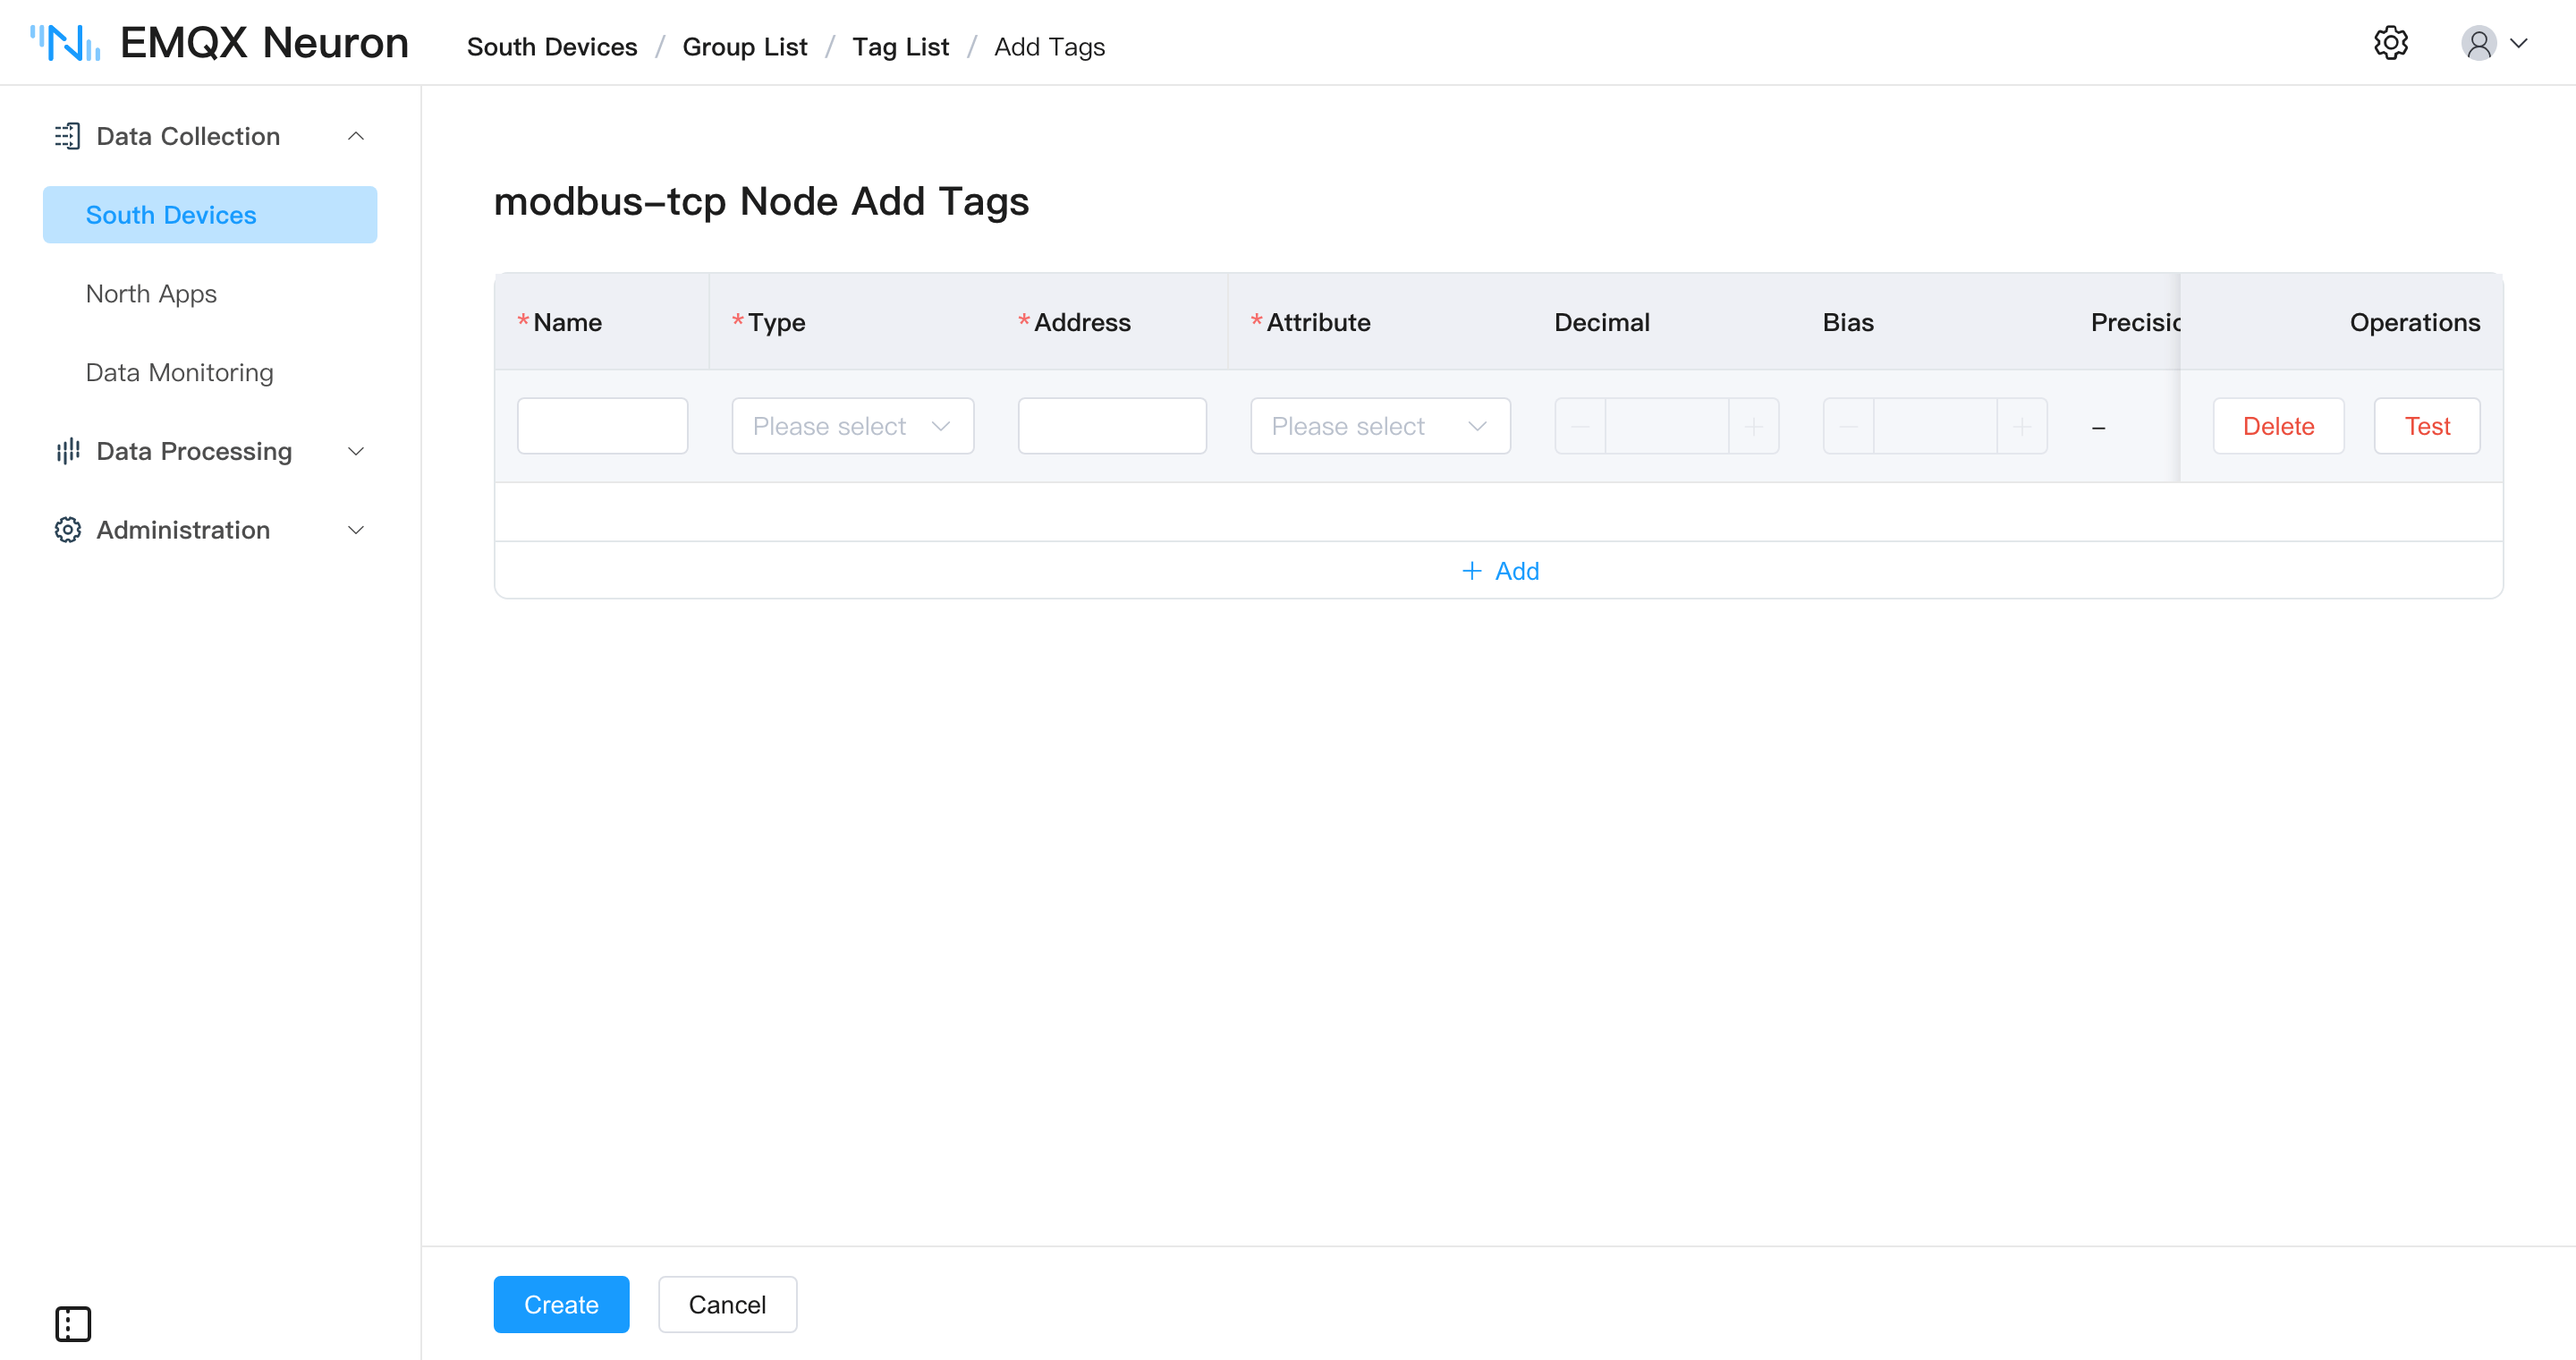Select South Devices in the sidebar

pos(210,215)
